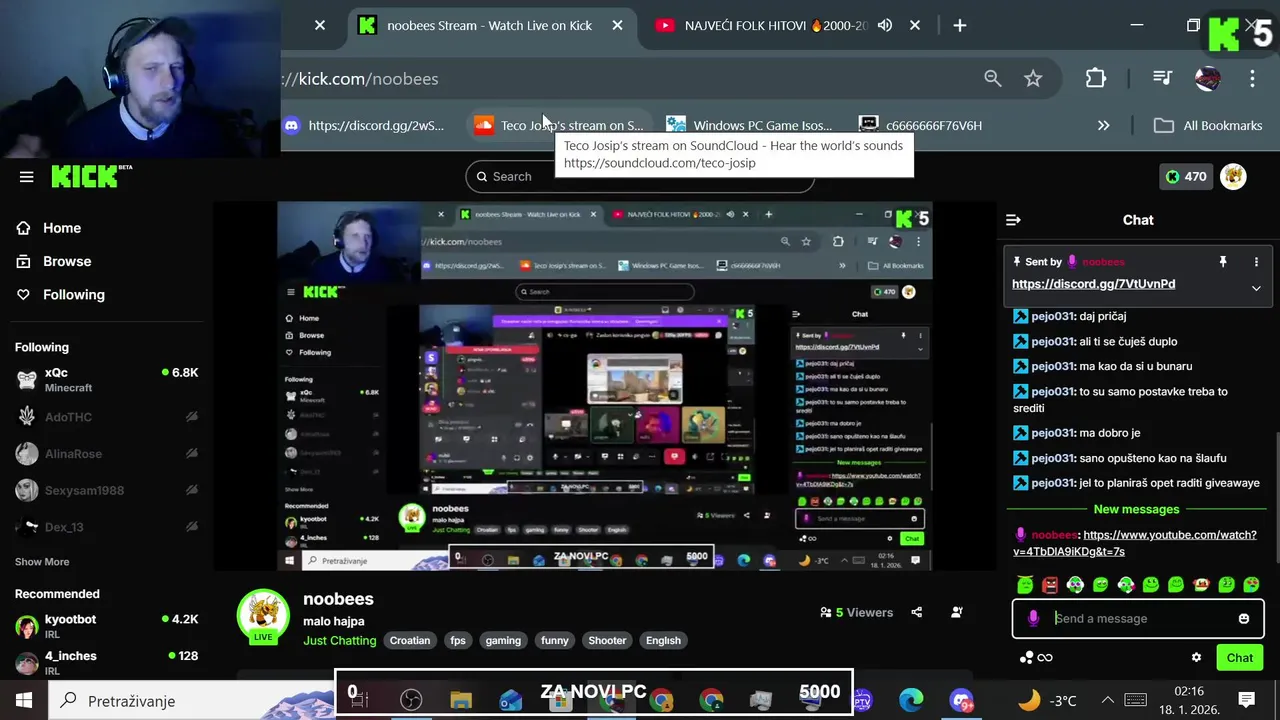Open Sexysam1988 channel in sidebar
Image resolution: width=1280 pixels, height=720 pixels.
(x=107, y=491)
